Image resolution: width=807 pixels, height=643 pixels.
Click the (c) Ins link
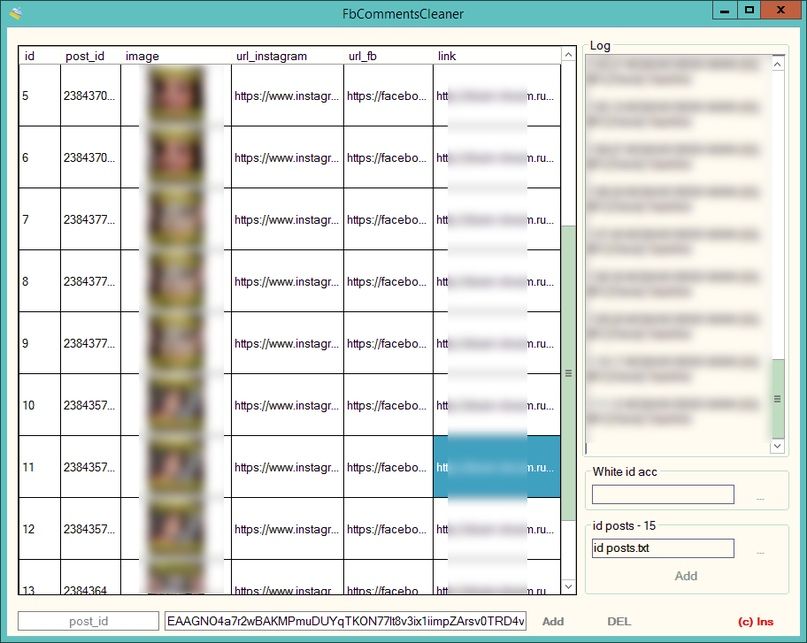756,621
